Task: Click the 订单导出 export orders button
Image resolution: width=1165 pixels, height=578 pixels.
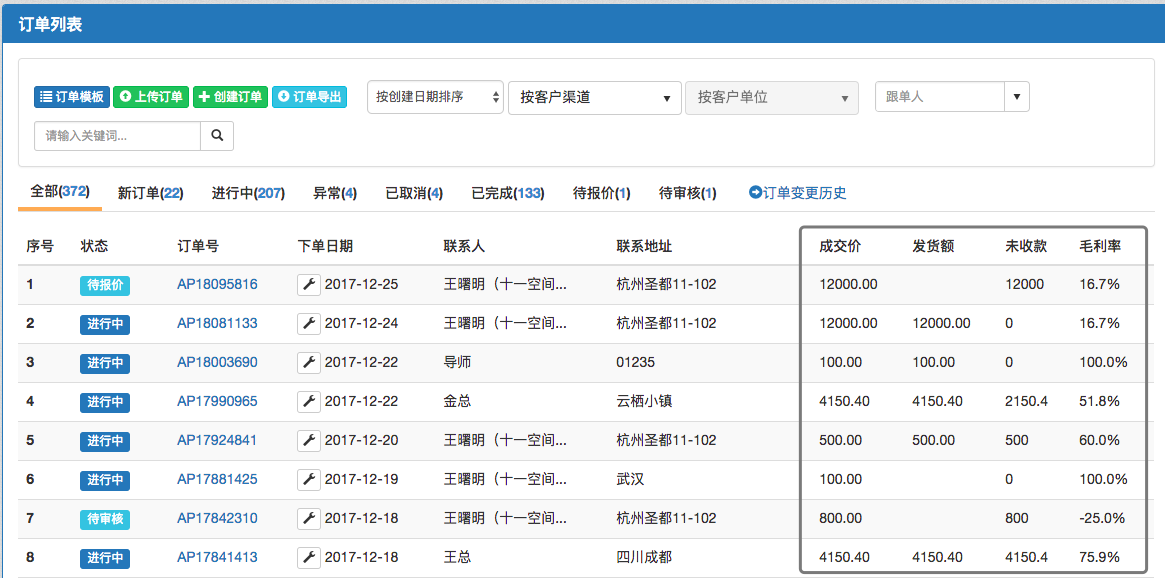Action: point(309,97)
